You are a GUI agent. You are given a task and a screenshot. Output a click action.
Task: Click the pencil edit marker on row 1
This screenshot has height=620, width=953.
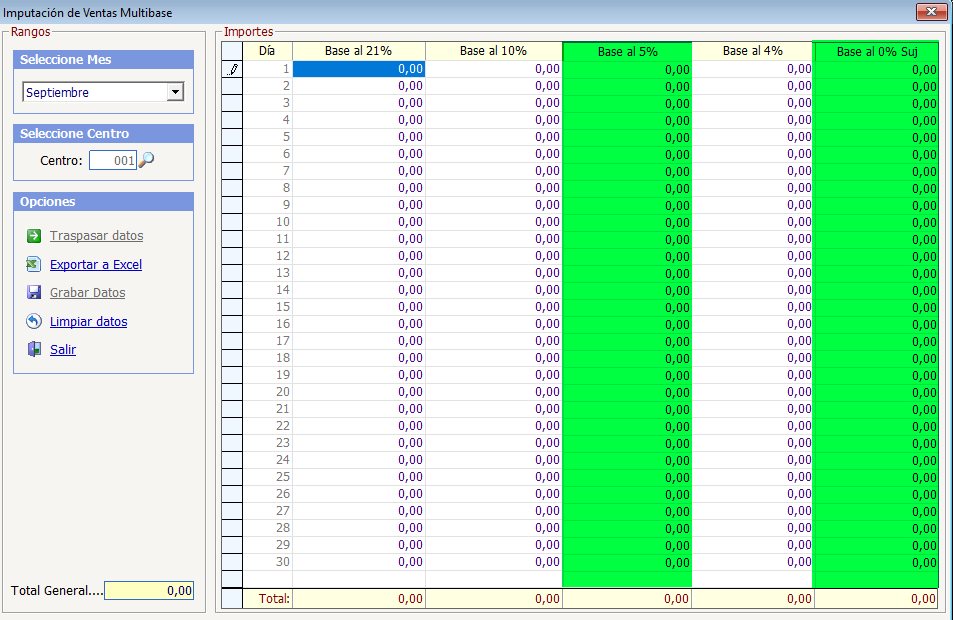(232, 69)
